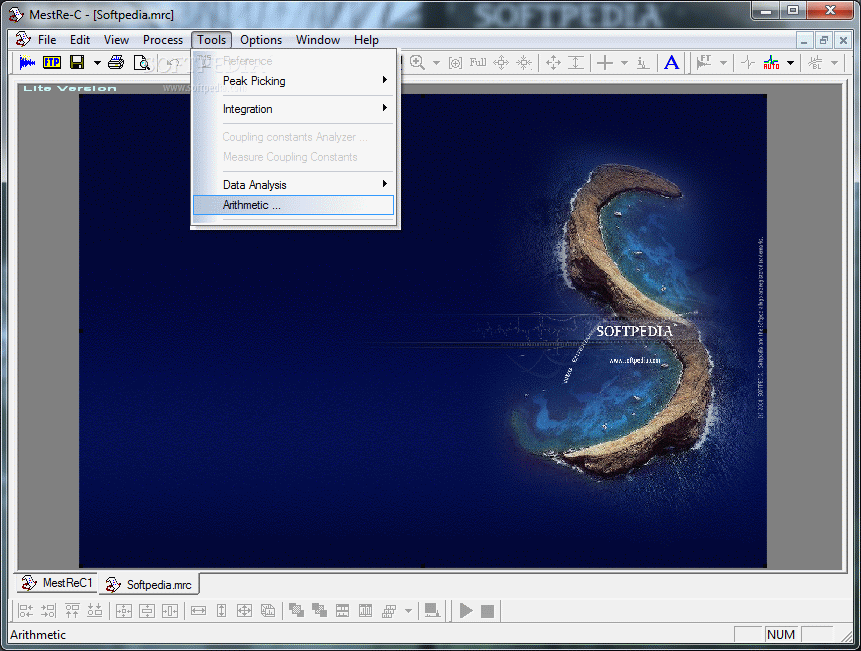Click the tile horizontally layout icon
861x651 pixels.
click(343, 611)
